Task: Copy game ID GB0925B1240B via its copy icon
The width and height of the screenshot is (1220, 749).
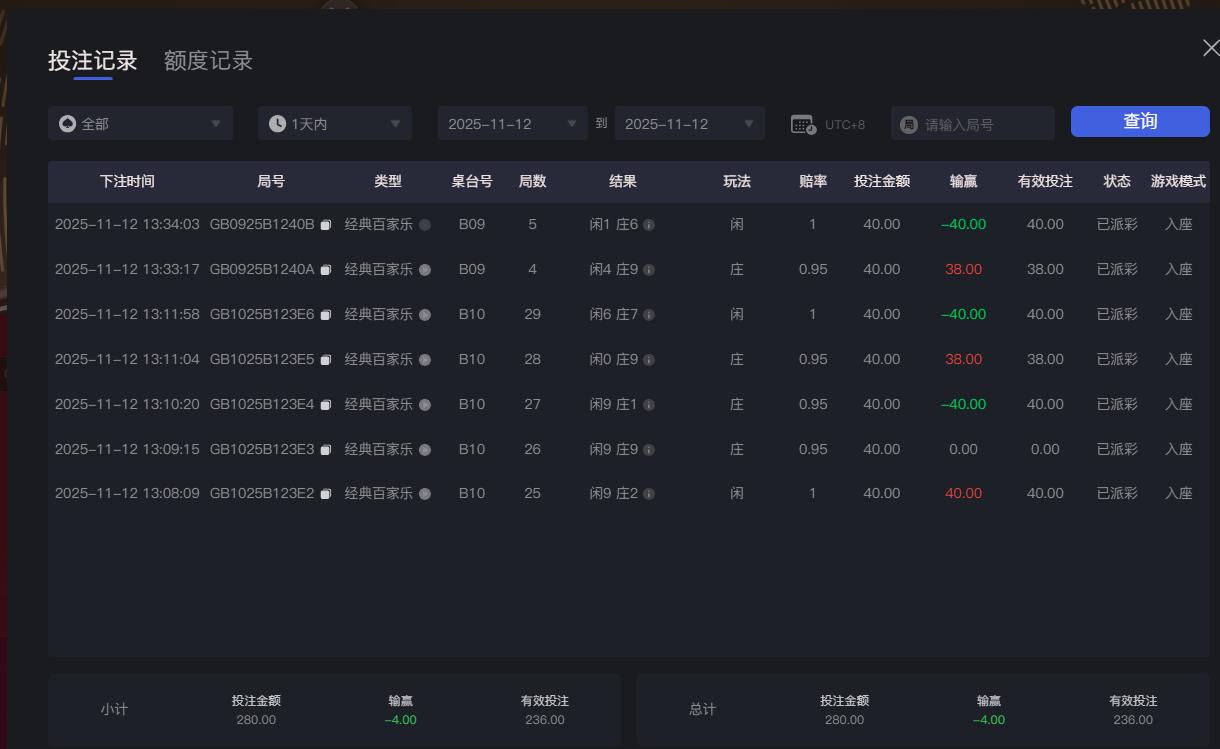Action: point(325,224)
